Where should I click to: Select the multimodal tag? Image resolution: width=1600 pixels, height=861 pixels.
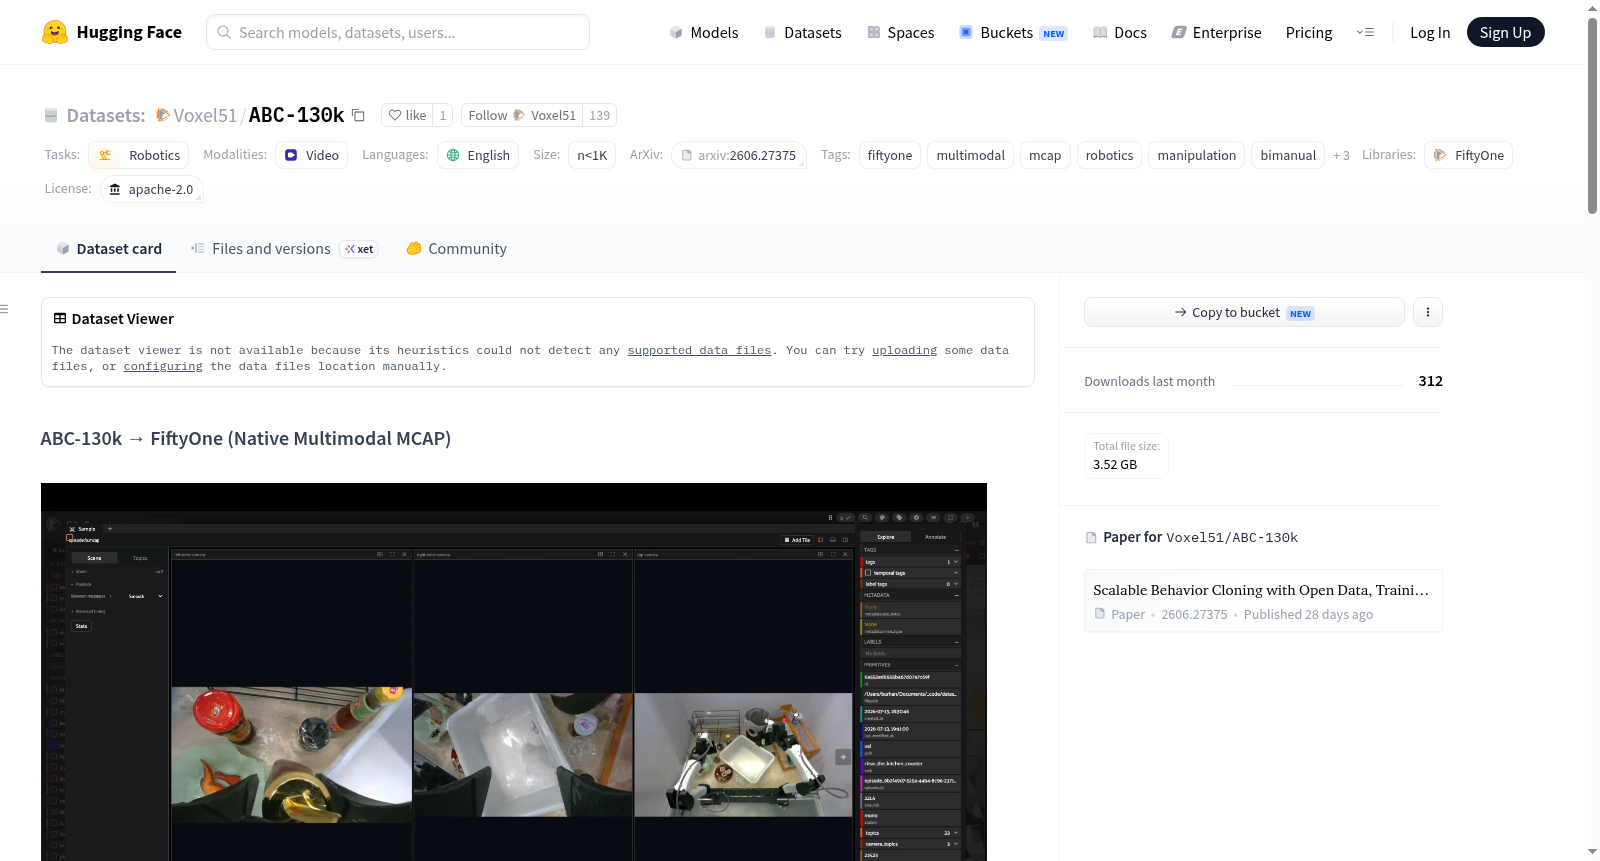pyautogui.click(x=971, y=155)
